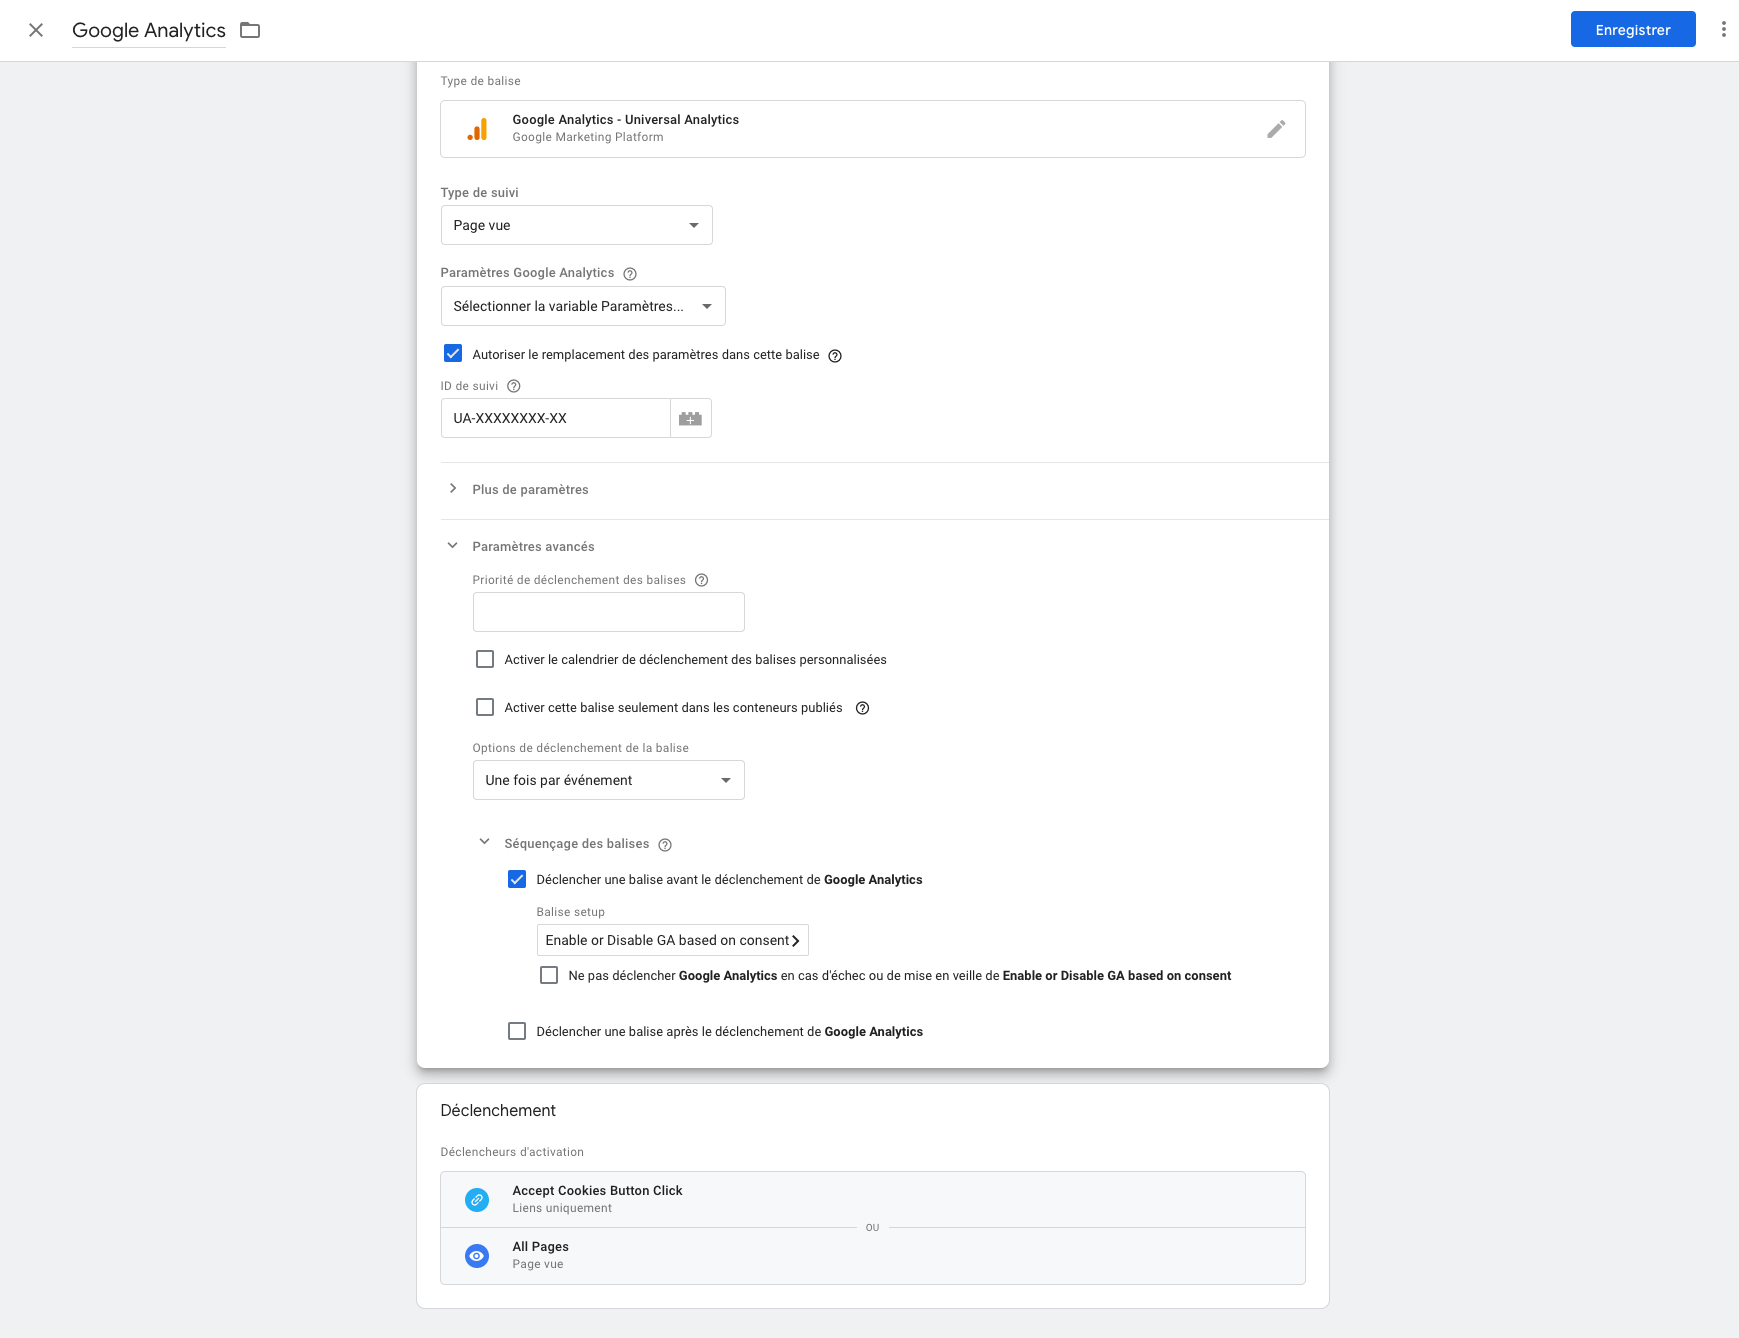The height and width of the screenshot is (1338, 1739).
Task: Check Ne pas déclencher Google Analytics en cas d'échec
Action: tap(549, 975)
